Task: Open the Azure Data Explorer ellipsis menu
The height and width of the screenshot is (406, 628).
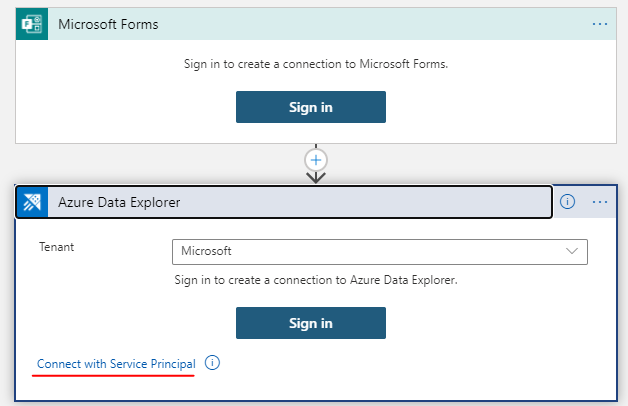Action: tap(600, 202)
